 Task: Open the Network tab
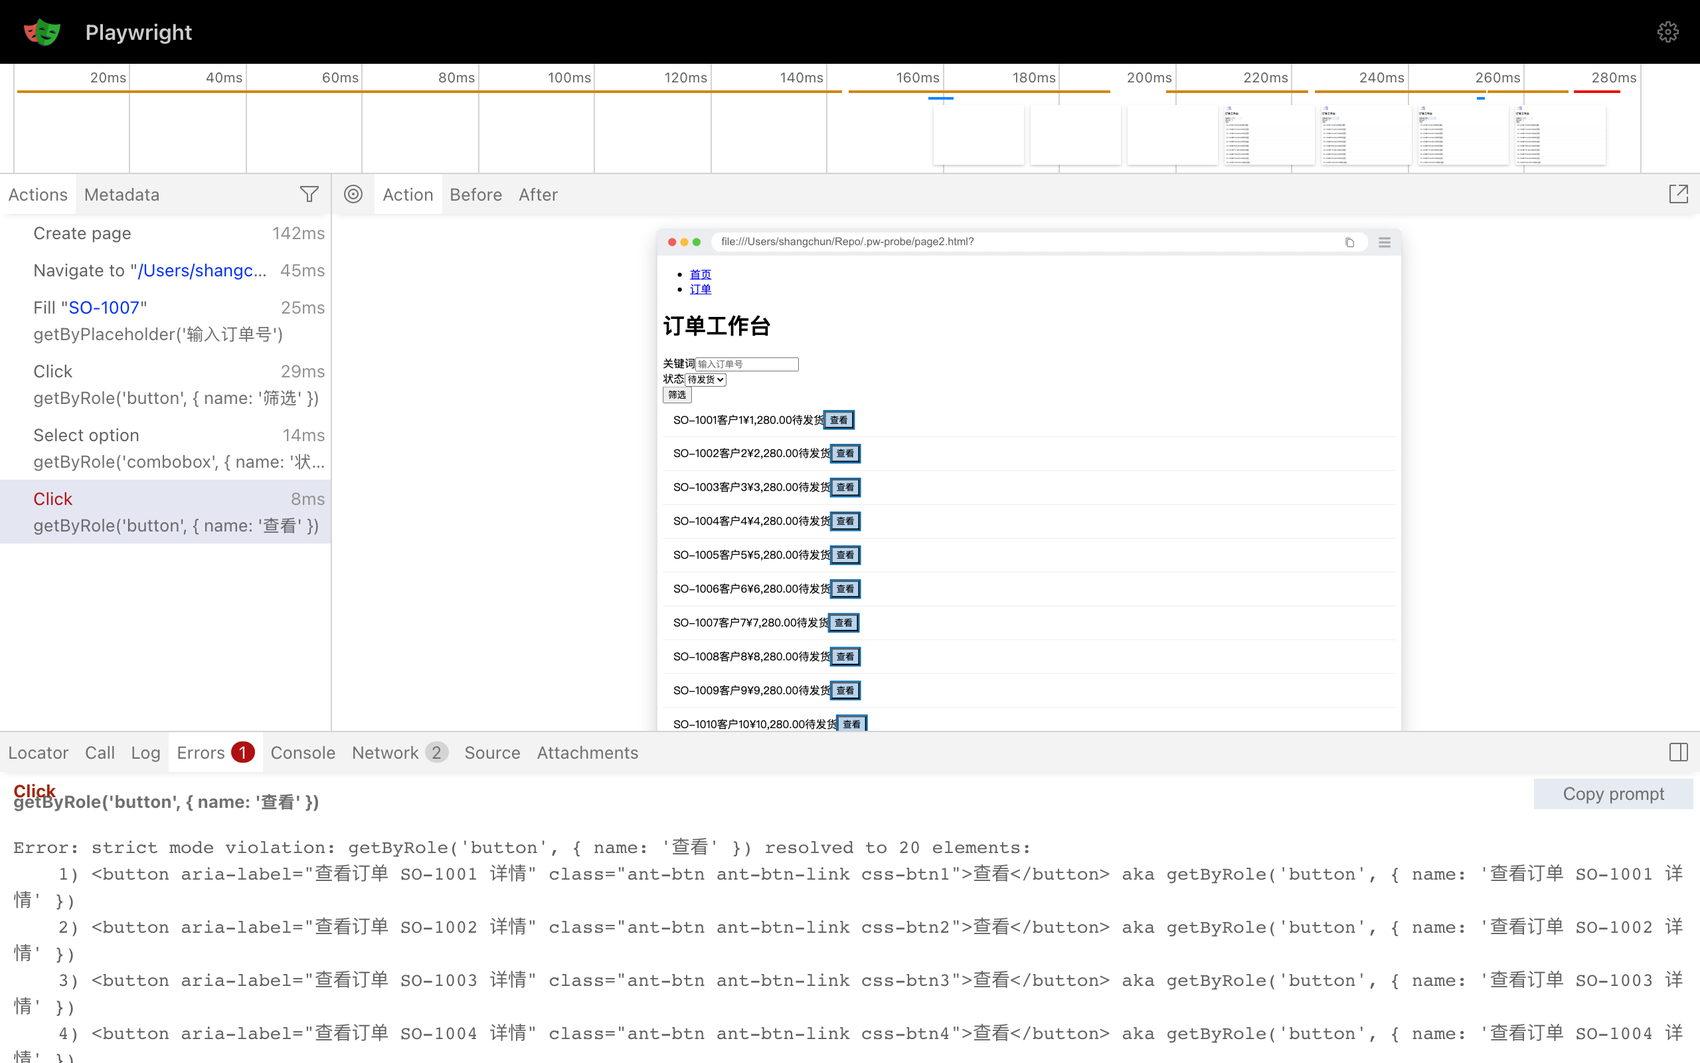tap(399, 752)
